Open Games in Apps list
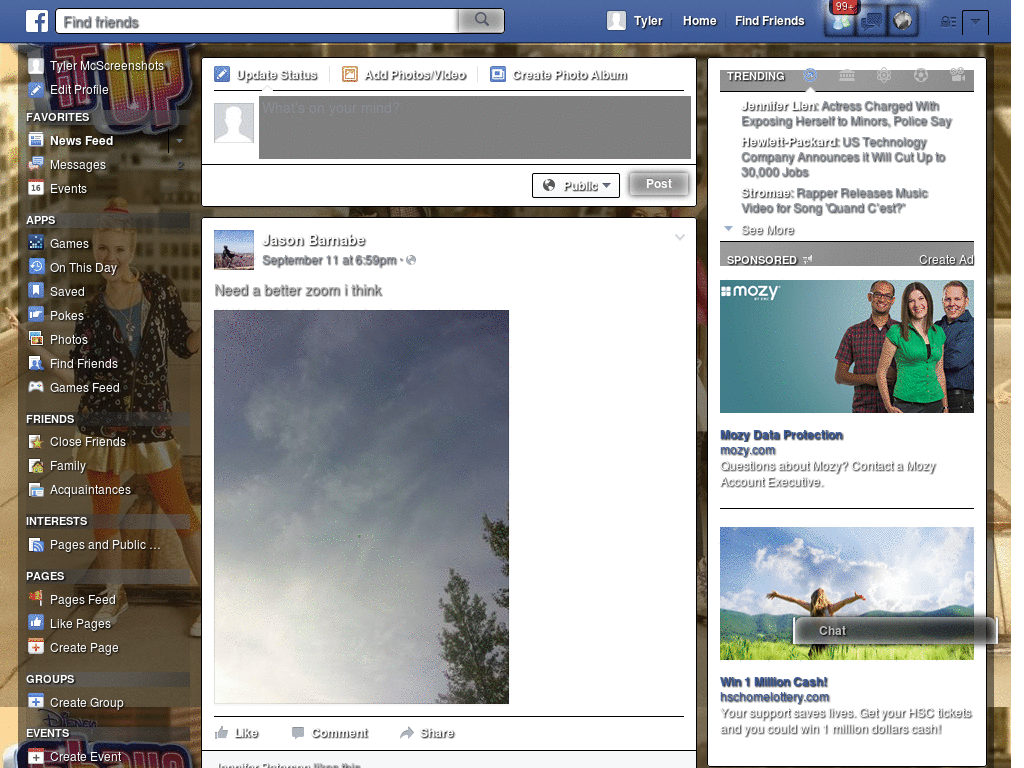The width and height of the screenshot is (1024, 768). pos(69,244)
